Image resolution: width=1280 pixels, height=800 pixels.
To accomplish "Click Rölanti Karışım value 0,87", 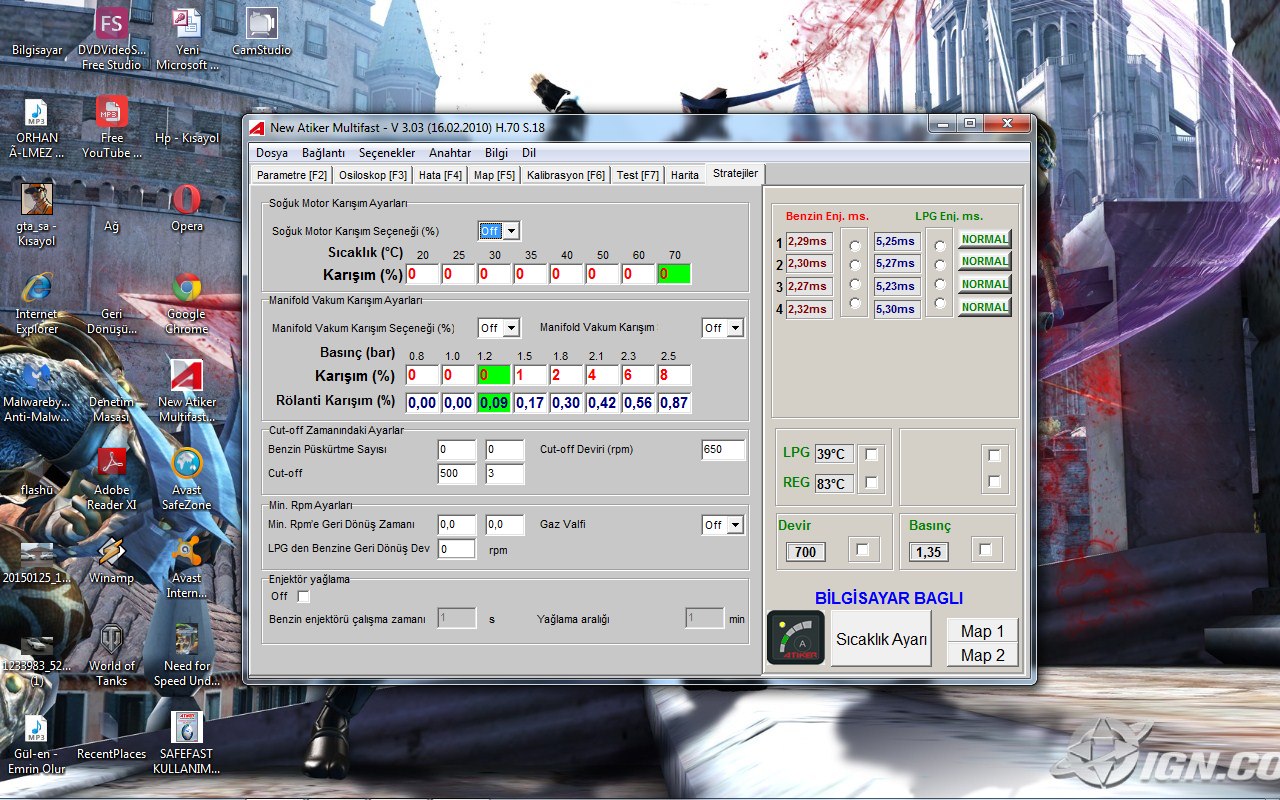I will click(x=674, y=403).
